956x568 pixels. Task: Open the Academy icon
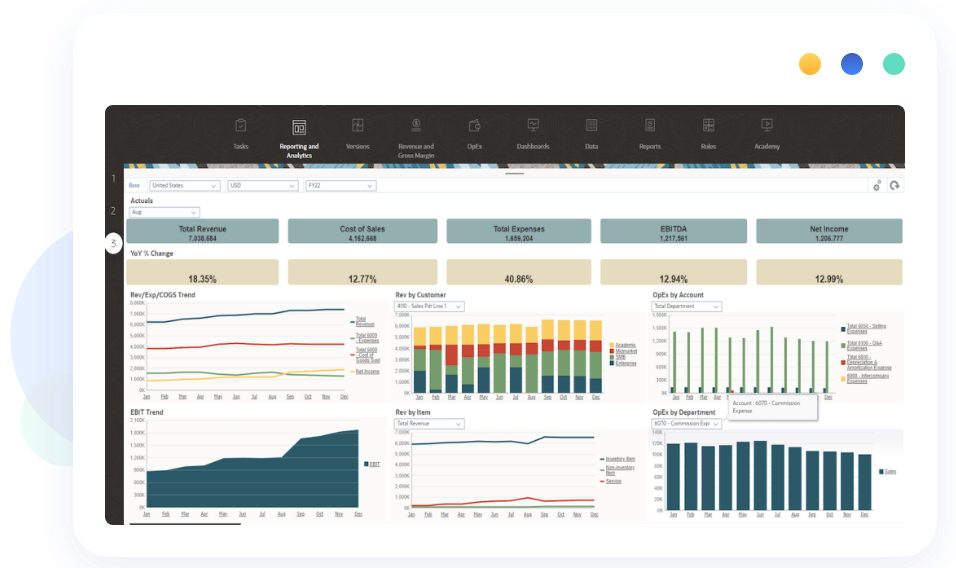[x=767, y=126]
